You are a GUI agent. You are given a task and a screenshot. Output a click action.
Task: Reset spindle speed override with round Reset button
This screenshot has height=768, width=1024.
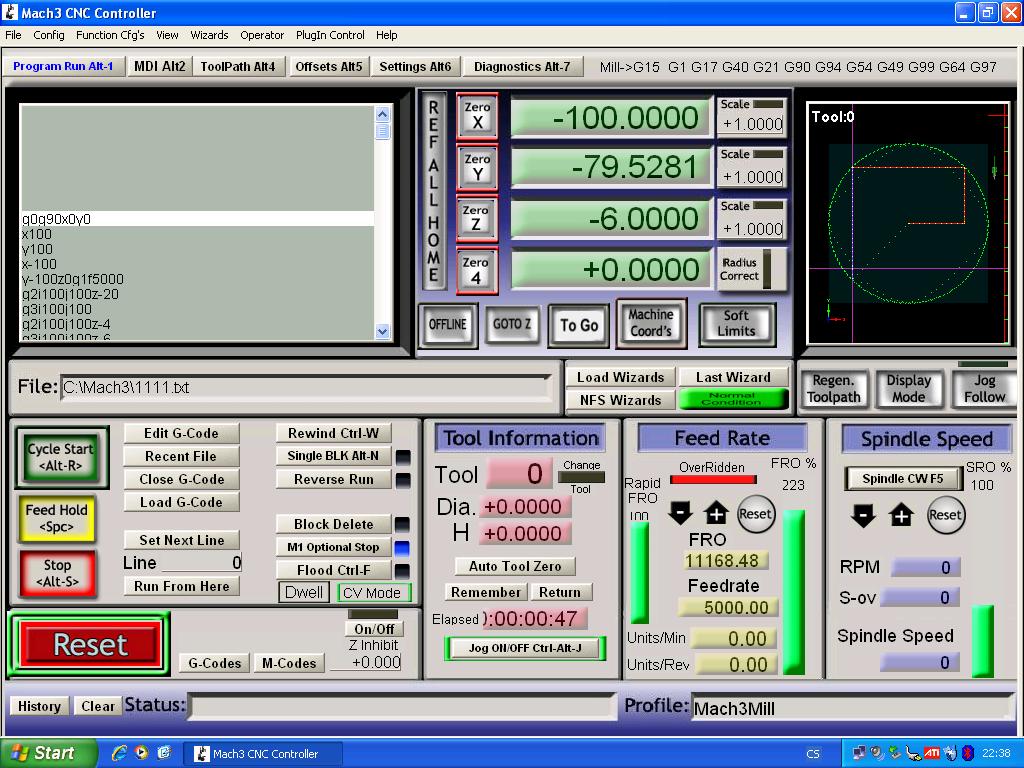[x=945, y=515]
